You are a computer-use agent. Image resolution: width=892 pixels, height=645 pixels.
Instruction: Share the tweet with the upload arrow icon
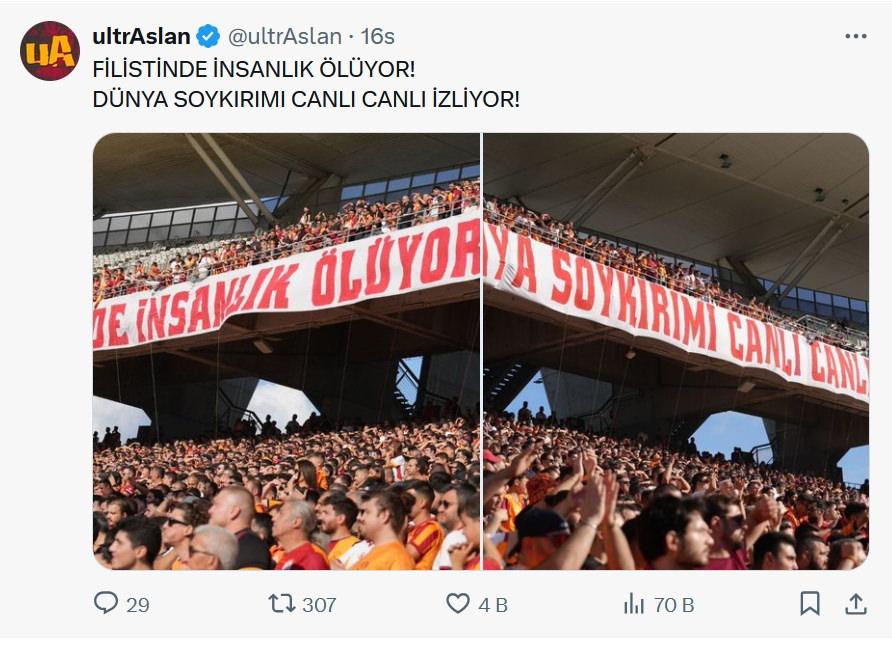(855, 603)
